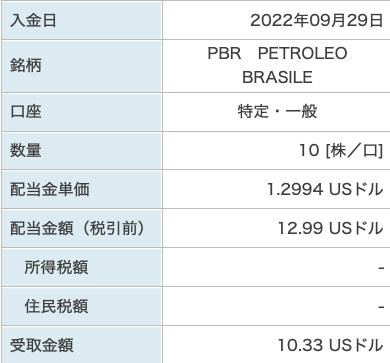Click the 住民税額 label cell

click(82, 306)
